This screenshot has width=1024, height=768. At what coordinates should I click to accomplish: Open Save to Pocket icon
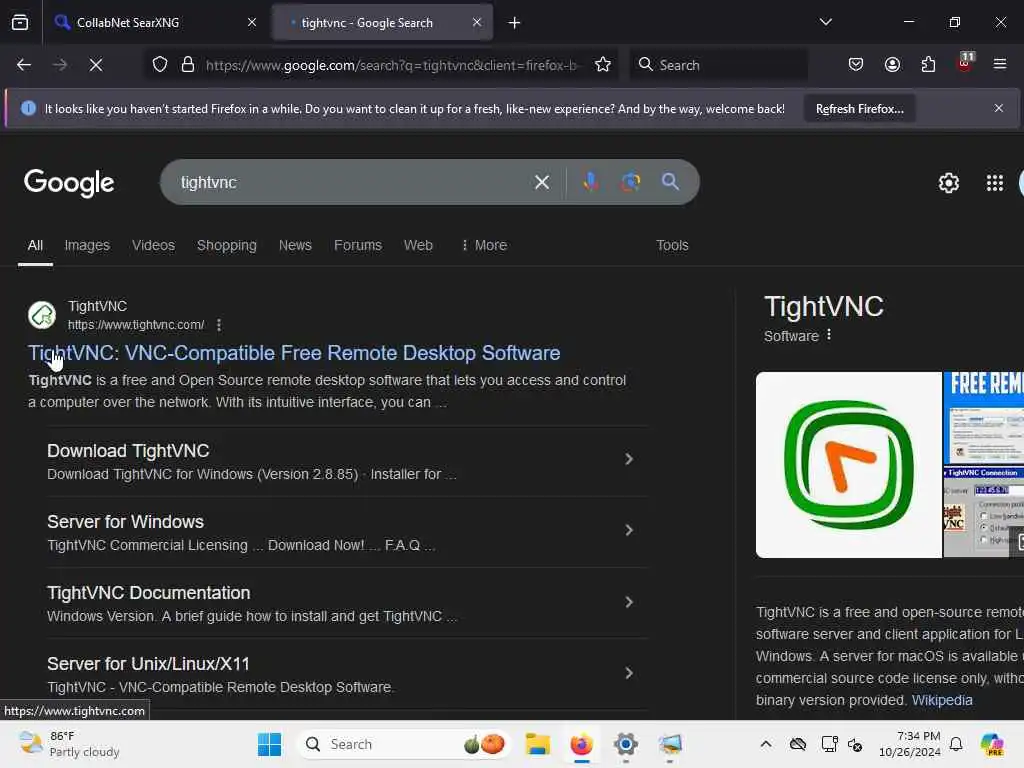[856, 65]
